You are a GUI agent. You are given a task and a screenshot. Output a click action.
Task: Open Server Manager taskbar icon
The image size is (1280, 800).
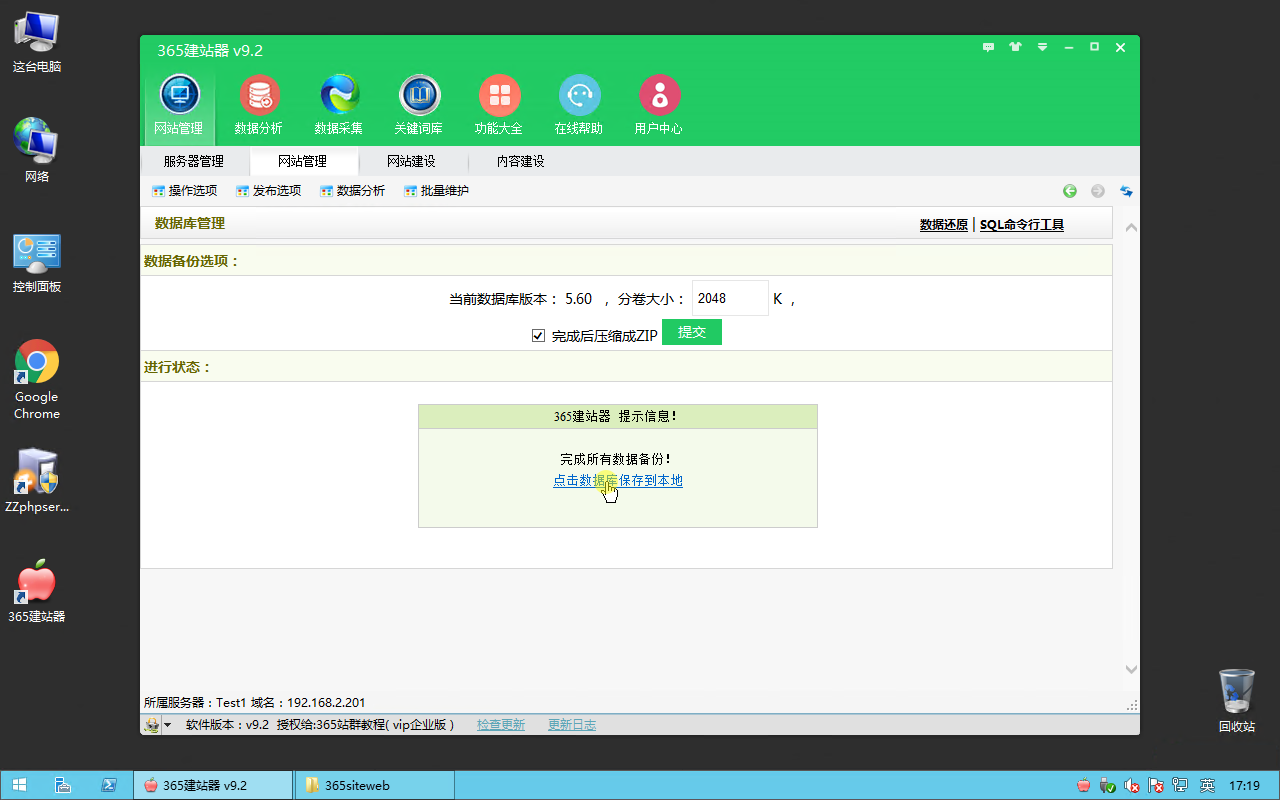click(62, 785)
